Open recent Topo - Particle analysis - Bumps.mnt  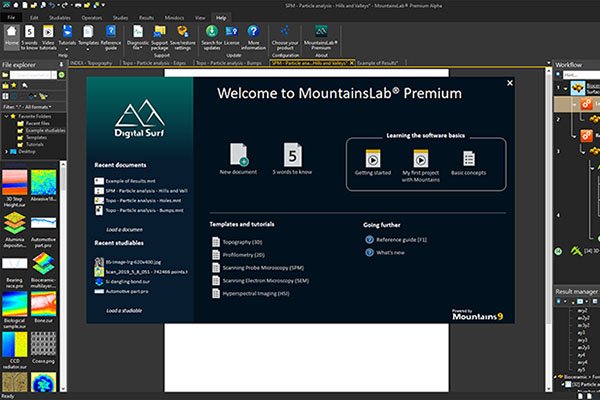[139, 210]
